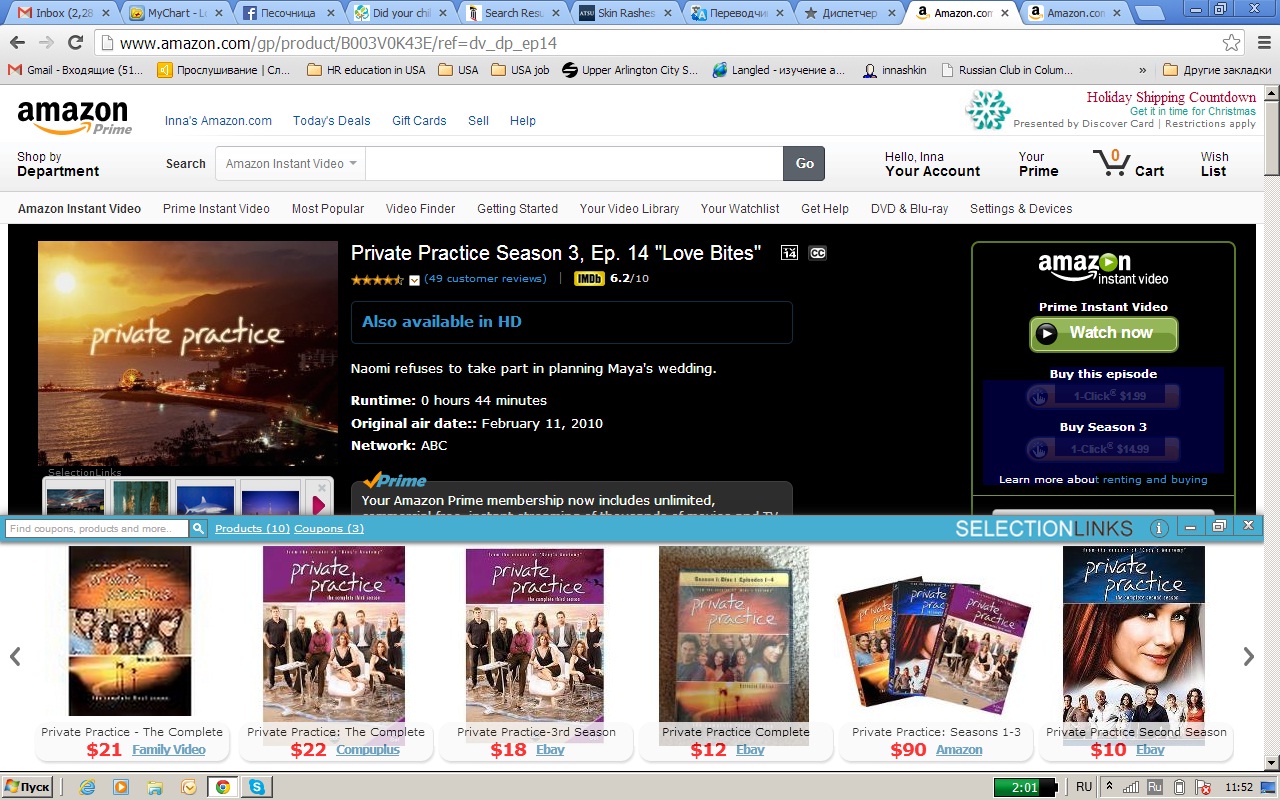1280x800 pixels.
Task: Show next products with right arrow
Action: [1248, 656]
